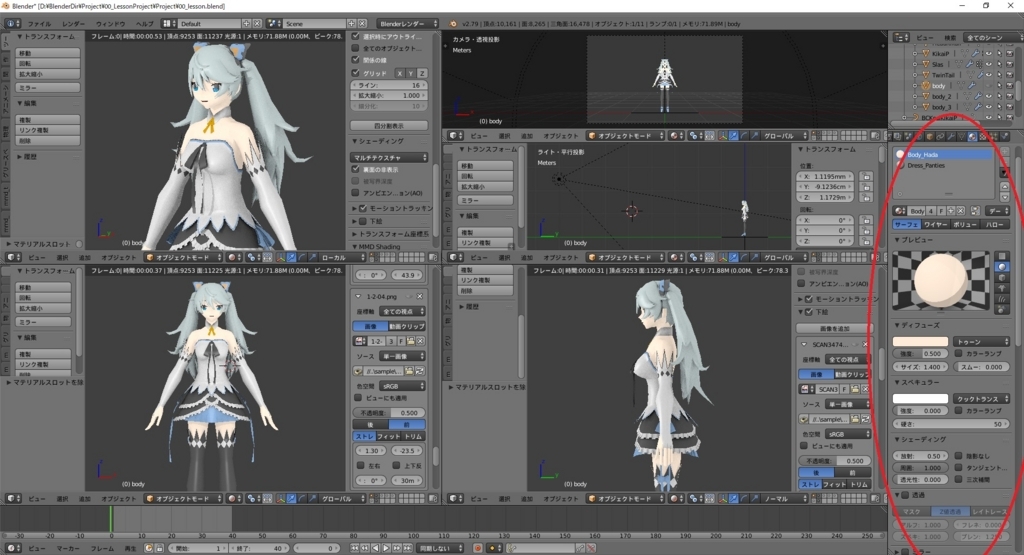Add a new scene with the plus icon
Screen dimensions: 1024x555
[x=351, y=24]
